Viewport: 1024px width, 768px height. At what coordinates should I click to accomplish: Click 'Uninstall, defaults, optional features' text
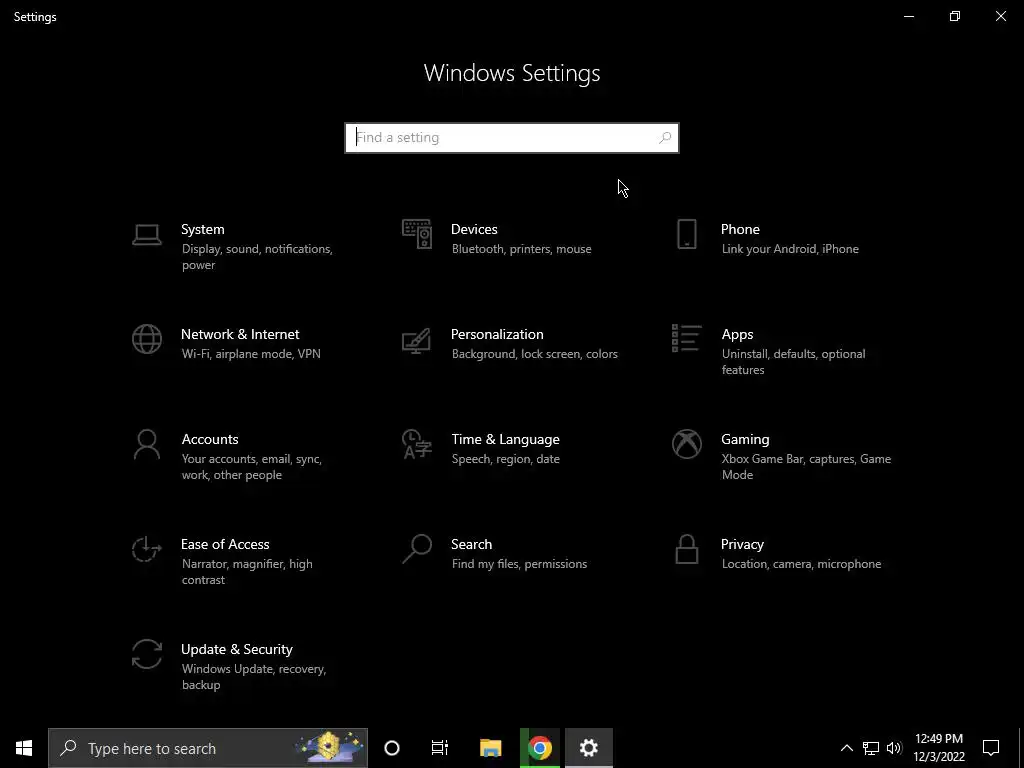[x=793, y=362]
